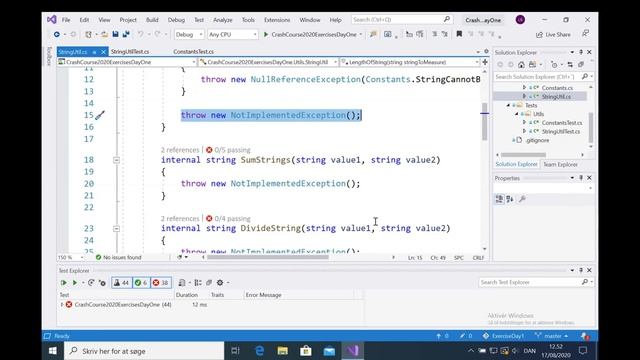Click the Navigate Backward circle arrow
This screenshot has width=640, height=360.
tap(57, 35)
